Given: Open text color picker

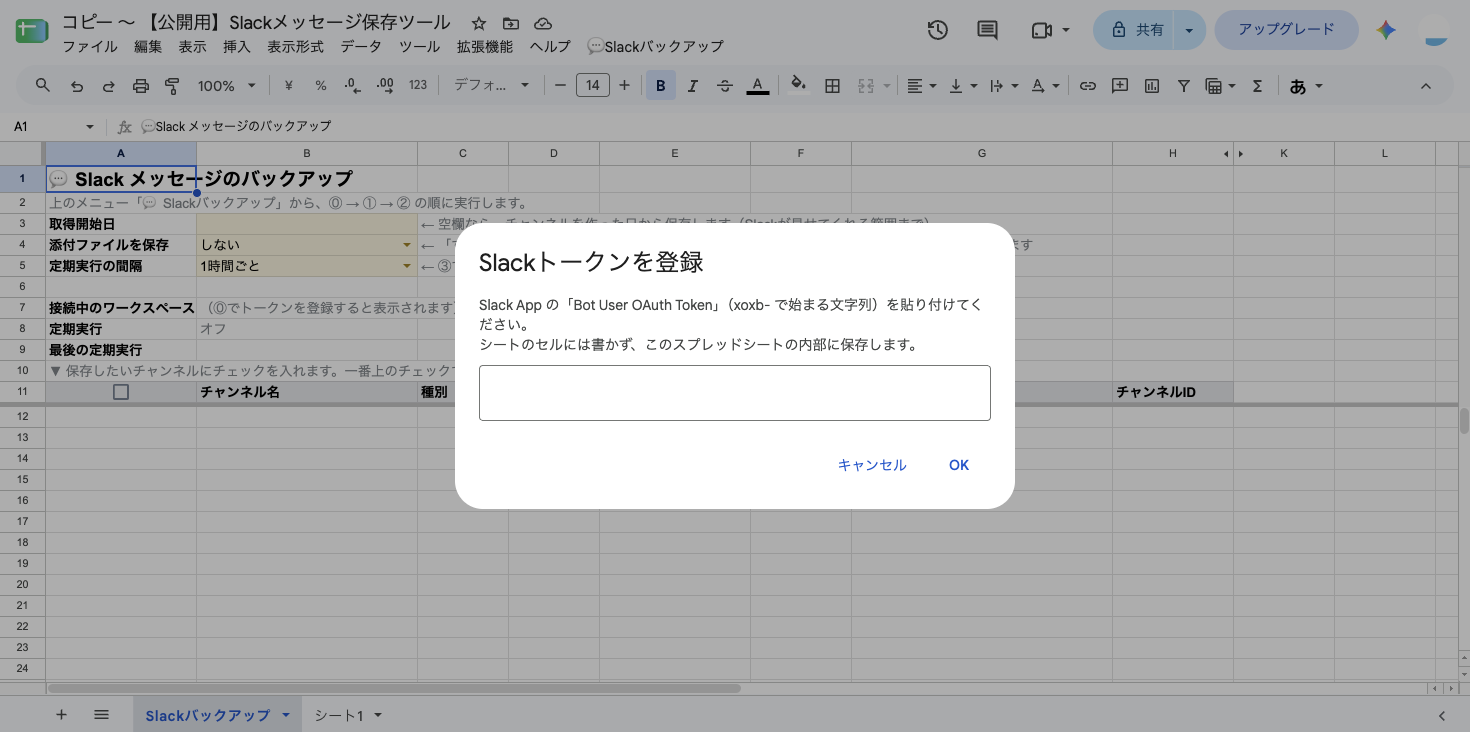Looking at the screenshot, I should click(758, 86).
